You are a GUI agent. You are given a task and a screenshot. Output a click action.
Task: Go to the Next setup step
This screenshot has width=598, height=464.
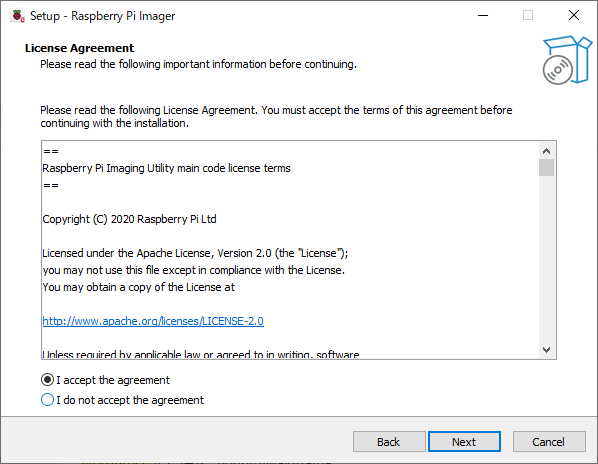[464, 442]
